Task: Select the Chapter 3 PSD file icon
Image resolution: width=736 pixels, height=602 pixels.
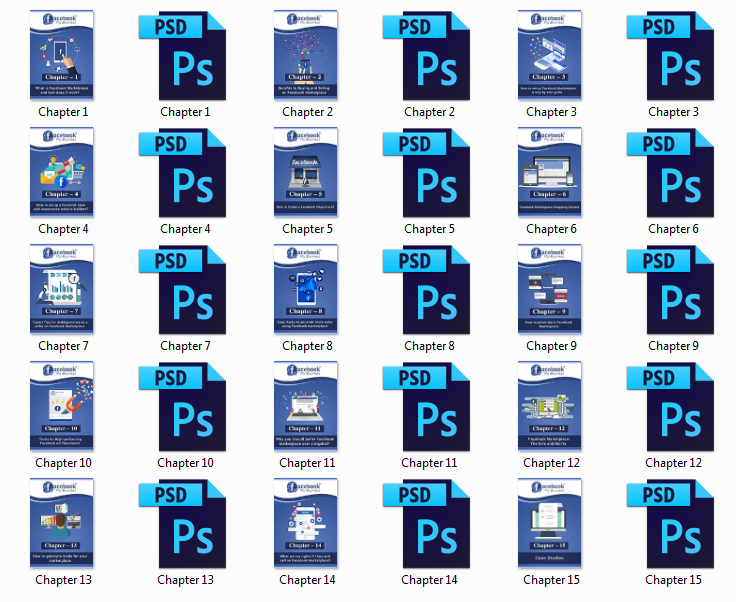Action: tap(671, 56)
